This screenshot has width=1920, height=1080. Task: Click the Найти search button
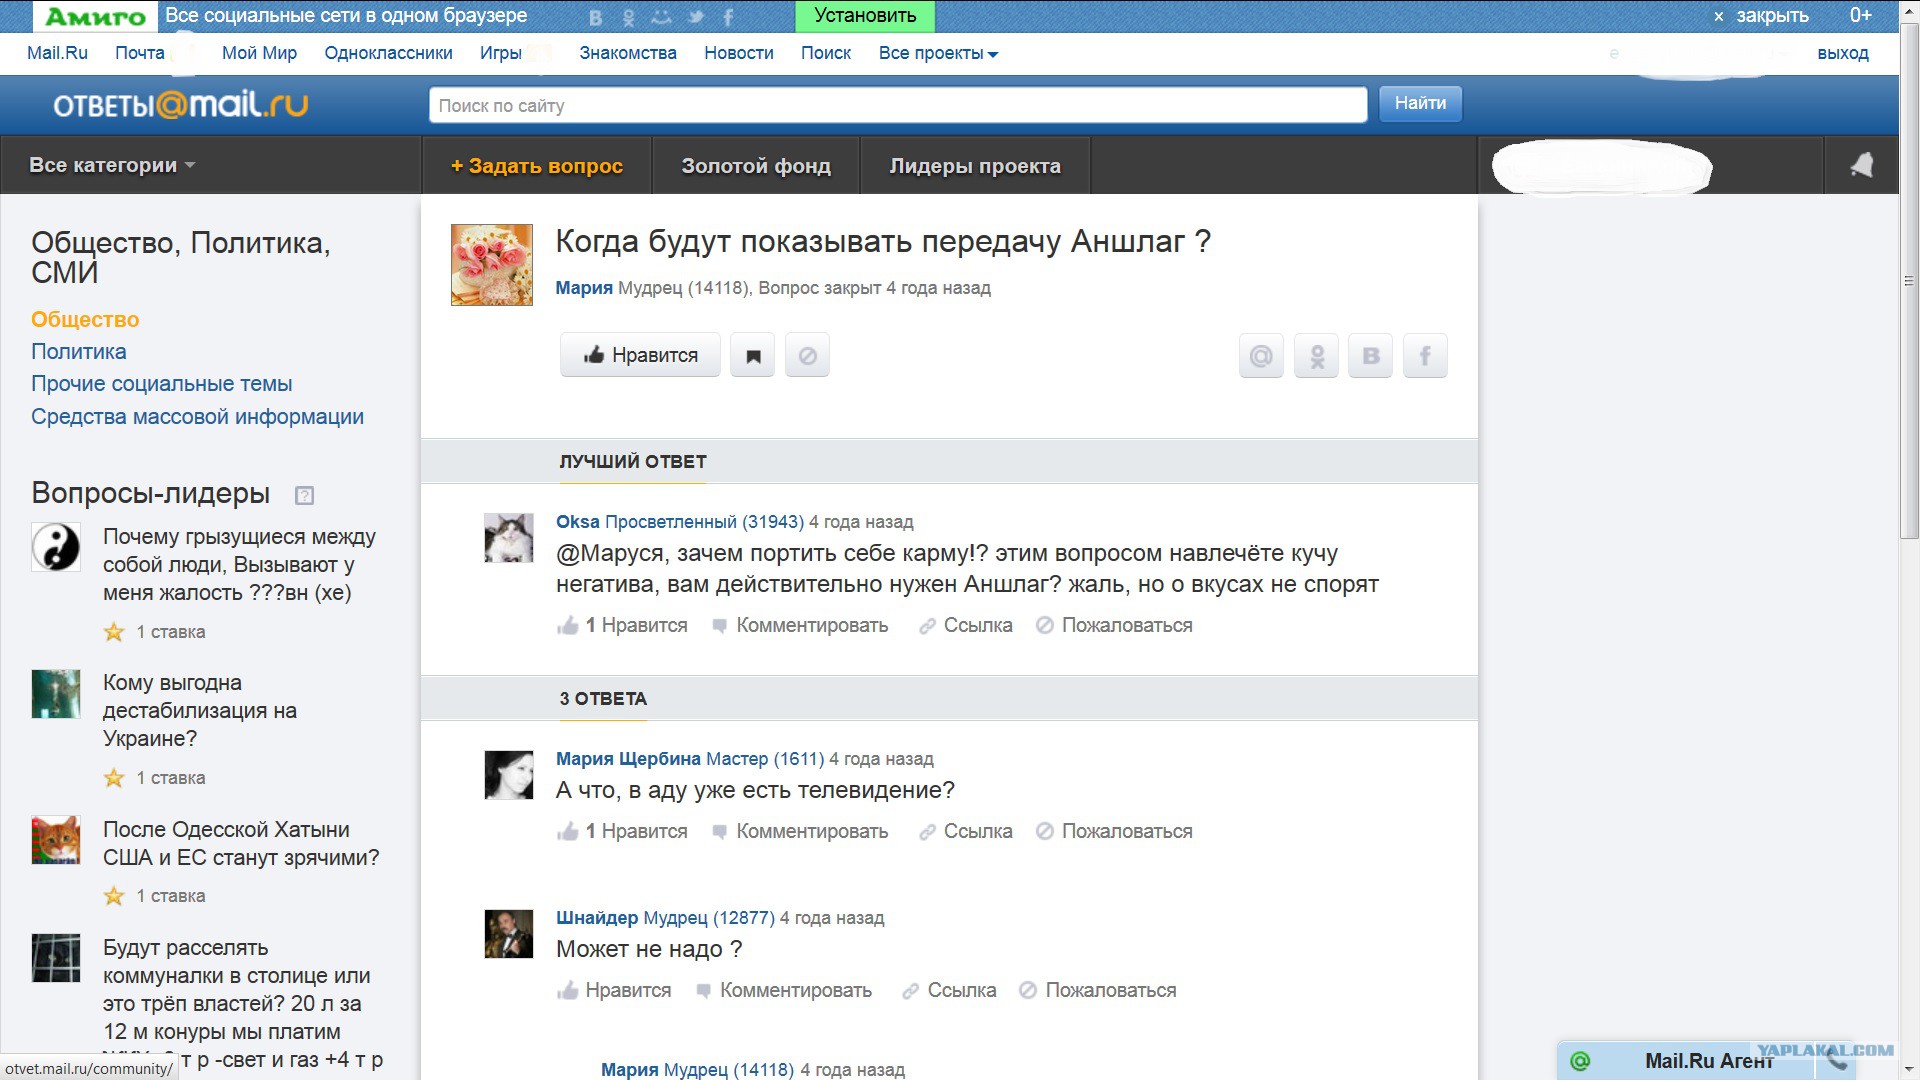click(1420, 104)
